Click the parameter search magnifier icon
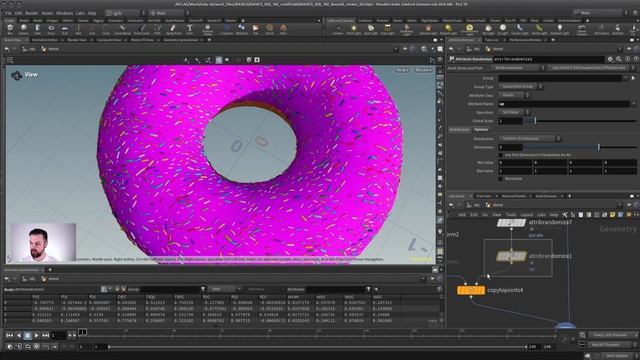Screen dimensions: 640x360 [x=619, y=59]
